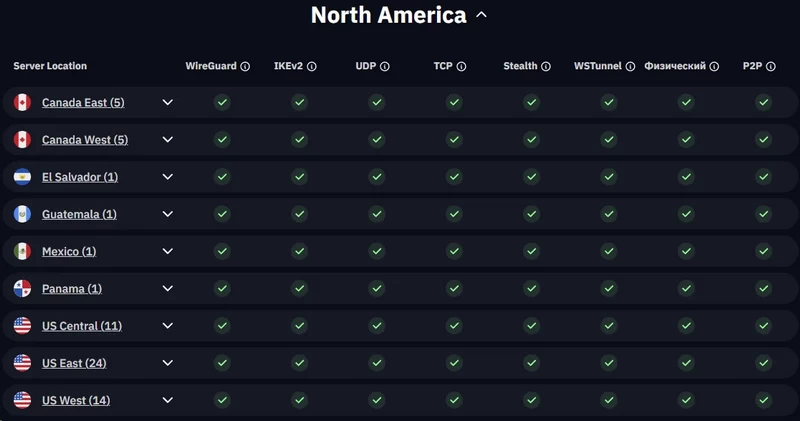Image resolution: width=800 pixels, height=421 pixels.
Task: Expand the Mexico row chevron
Action: [167, 252]
